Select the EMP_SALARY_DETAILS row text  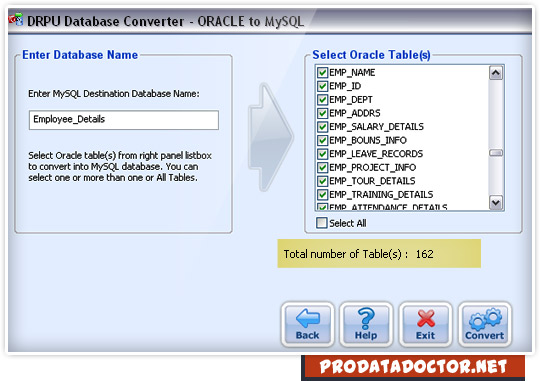[376, 127]
